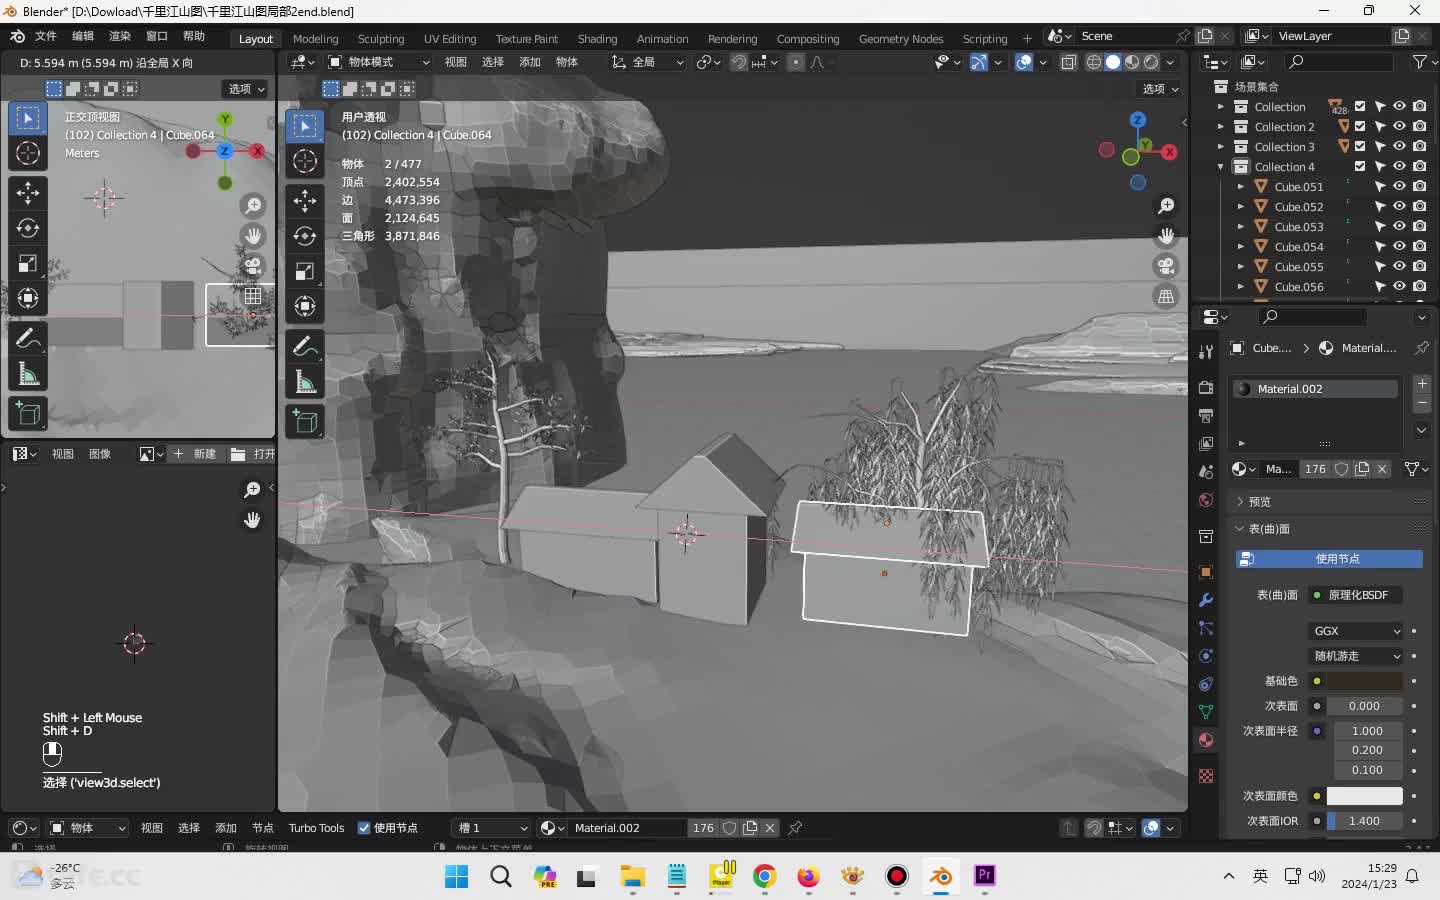Open the Tool properties tab
The width and height of the screenshot is (1440, 900).
pyautogui.click(x=1206, y=352)
